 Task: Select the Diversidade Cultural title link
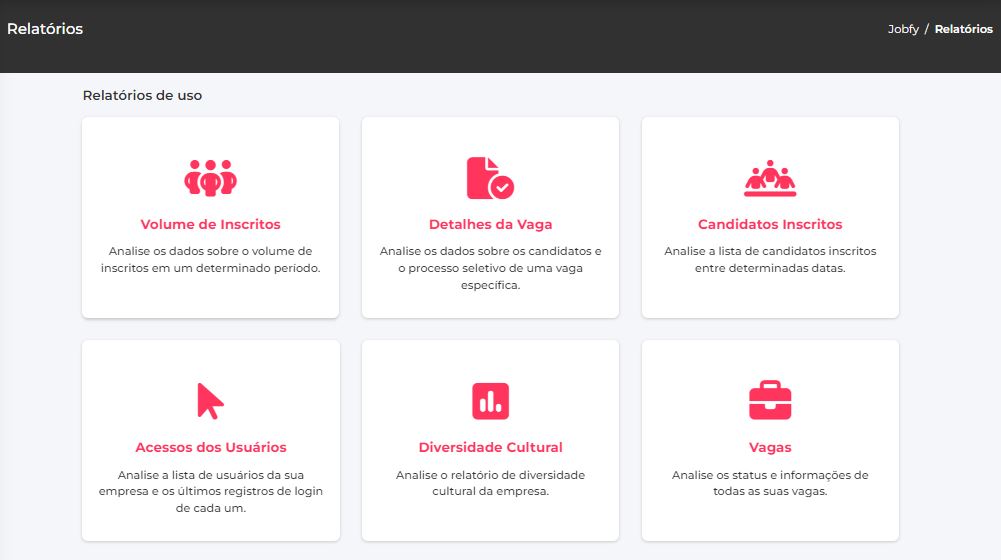[490, 448]
